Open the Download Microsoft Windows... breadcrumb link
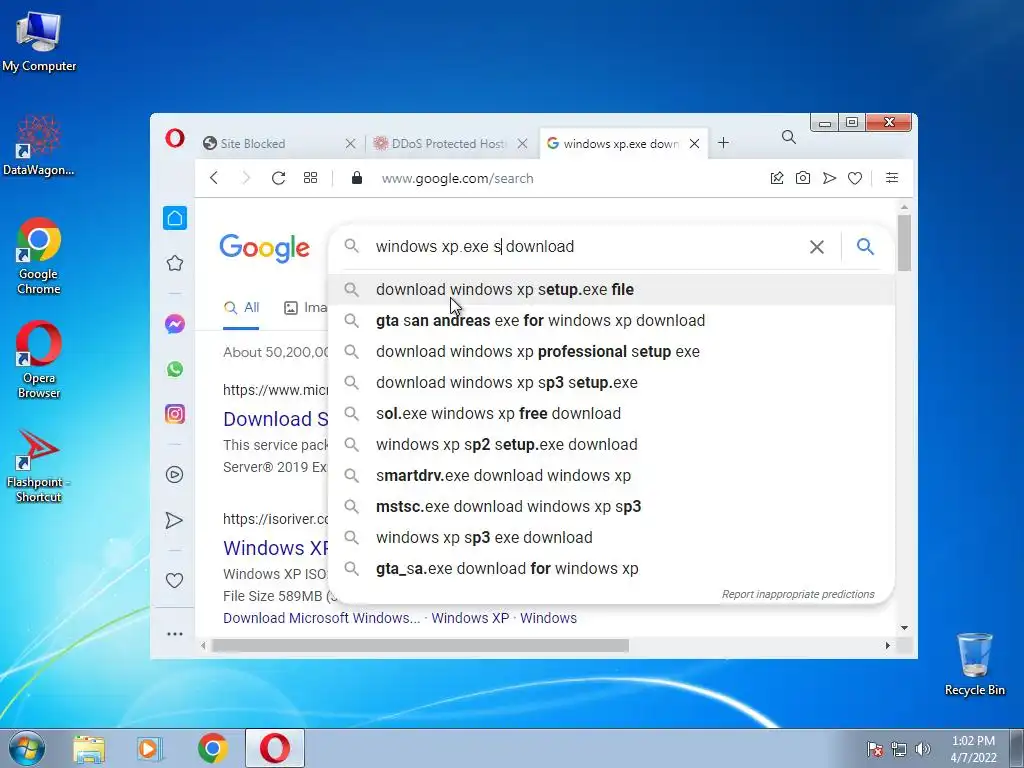Image resolution: width=1024 pixels, height=768 pixels. point(321,618)
